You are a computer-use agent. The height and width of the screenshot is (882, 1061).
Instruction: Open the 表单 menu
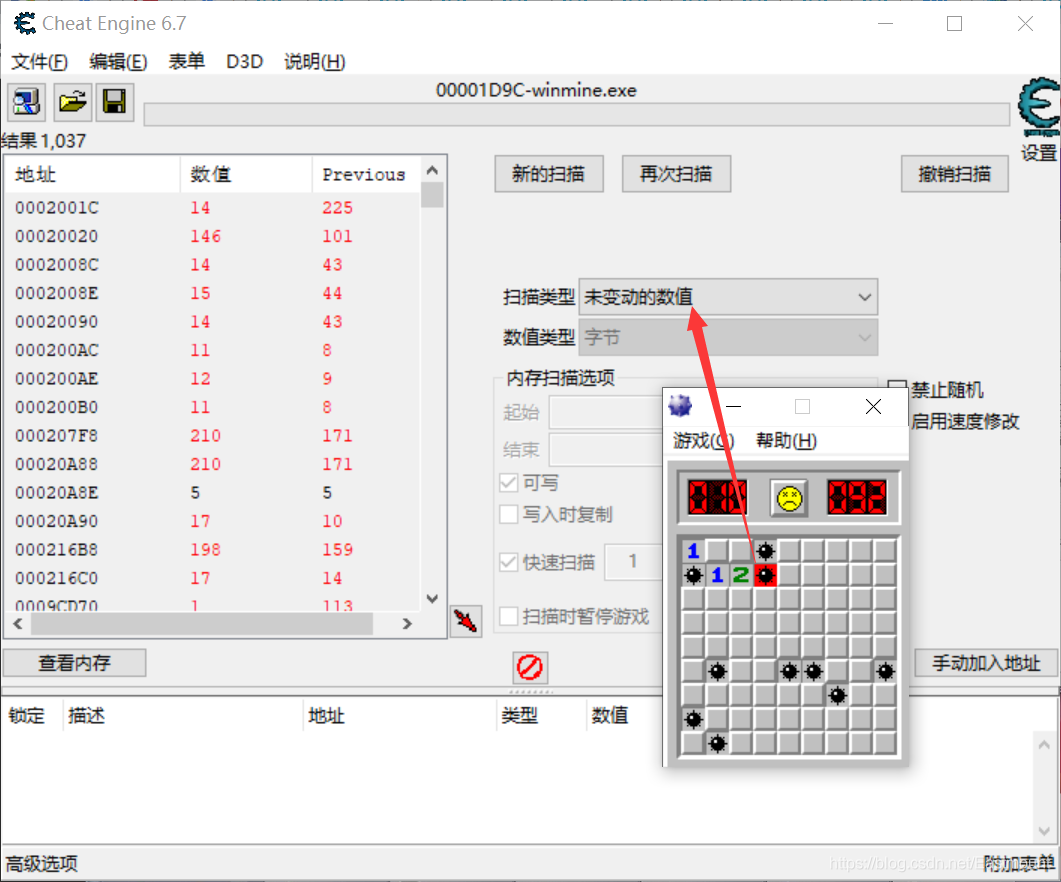tap(186, 62)
